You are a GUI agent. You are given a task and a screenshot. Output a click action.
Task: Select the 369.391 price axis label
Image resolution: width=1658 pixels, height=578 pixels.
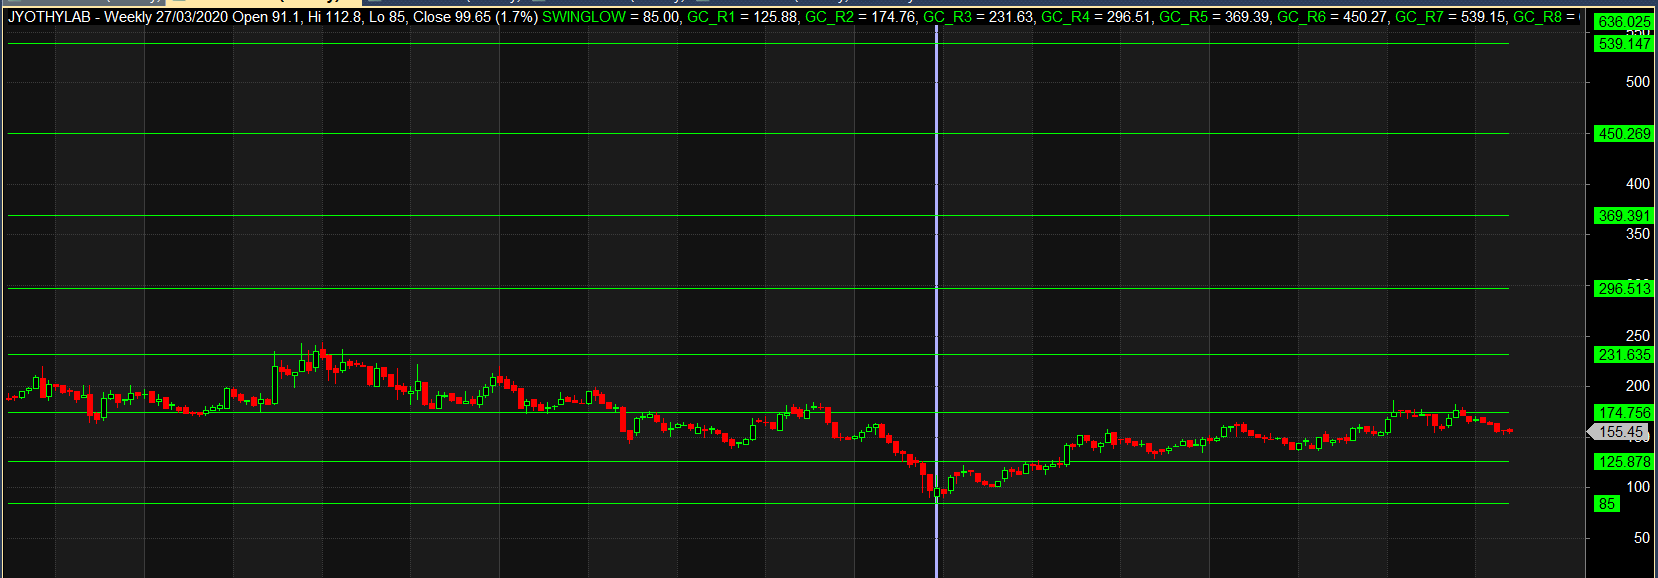(1624, 216)
